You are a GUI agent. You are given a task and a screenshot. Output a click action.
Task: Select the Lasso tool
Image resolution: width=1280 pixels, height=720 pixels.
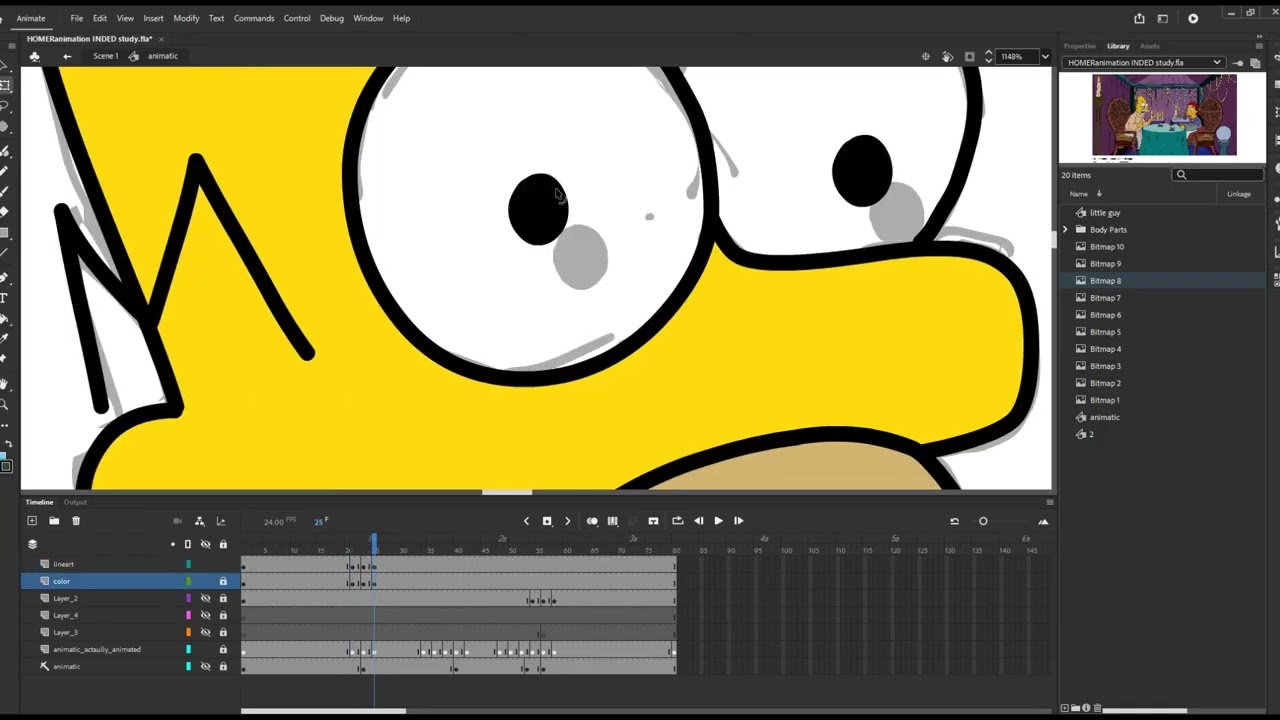tap(5, 107)
